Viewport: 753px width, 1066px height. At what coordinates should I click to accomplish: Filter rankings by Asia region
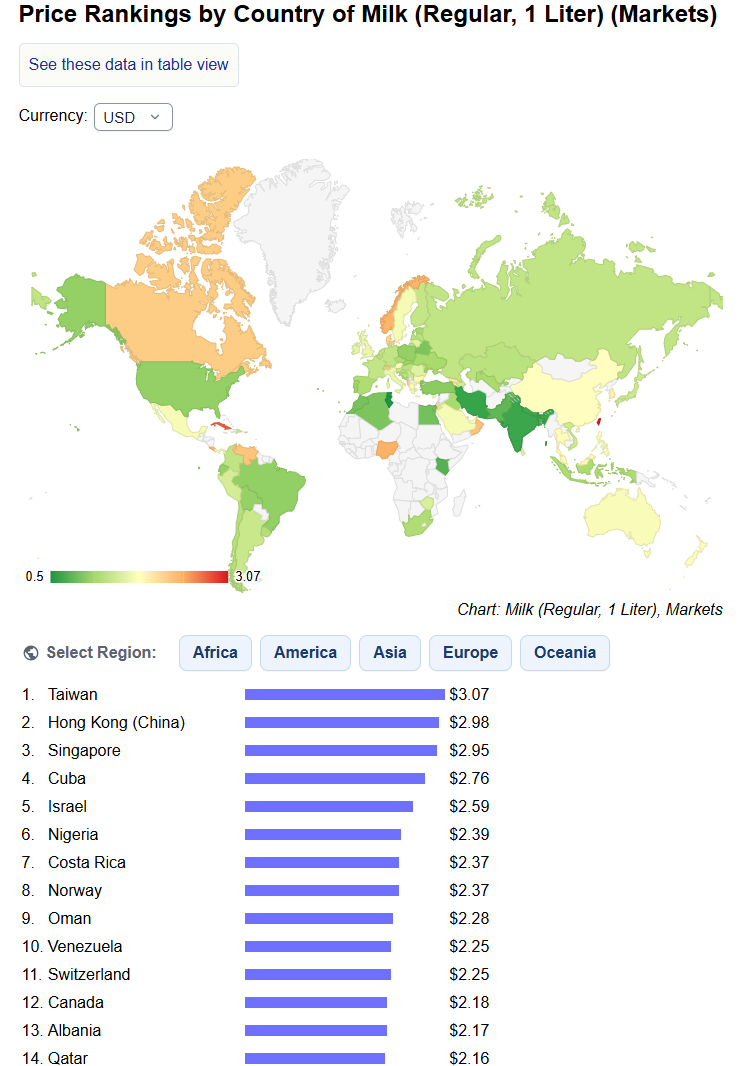[x=390, y=653]
